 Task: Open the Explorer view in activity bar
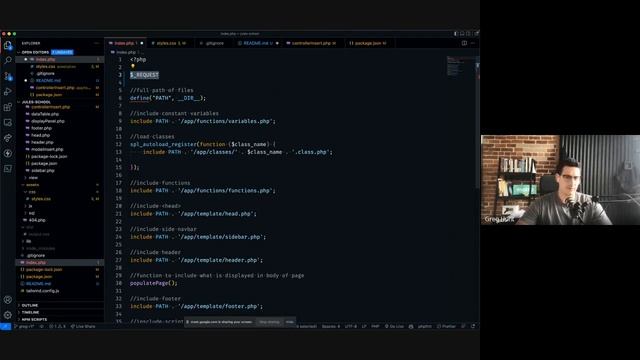pos(8,45)
